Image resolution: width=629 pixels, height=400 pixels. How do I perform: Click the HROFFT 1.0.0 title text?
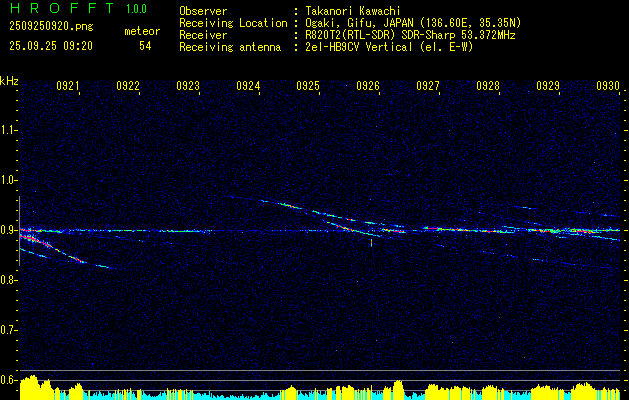pos(78,8)
